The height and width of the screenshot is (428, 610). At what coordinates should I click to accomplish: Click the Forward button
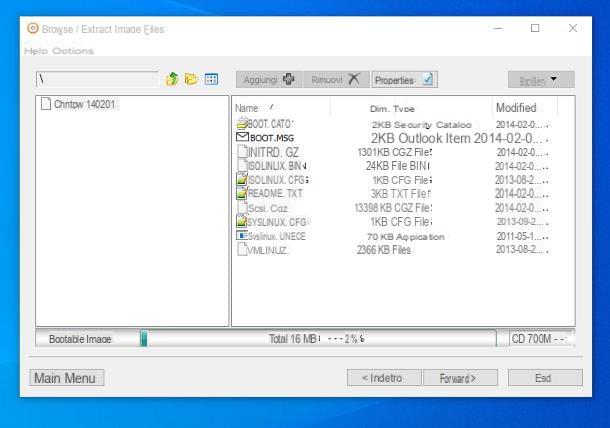[460, 378]
